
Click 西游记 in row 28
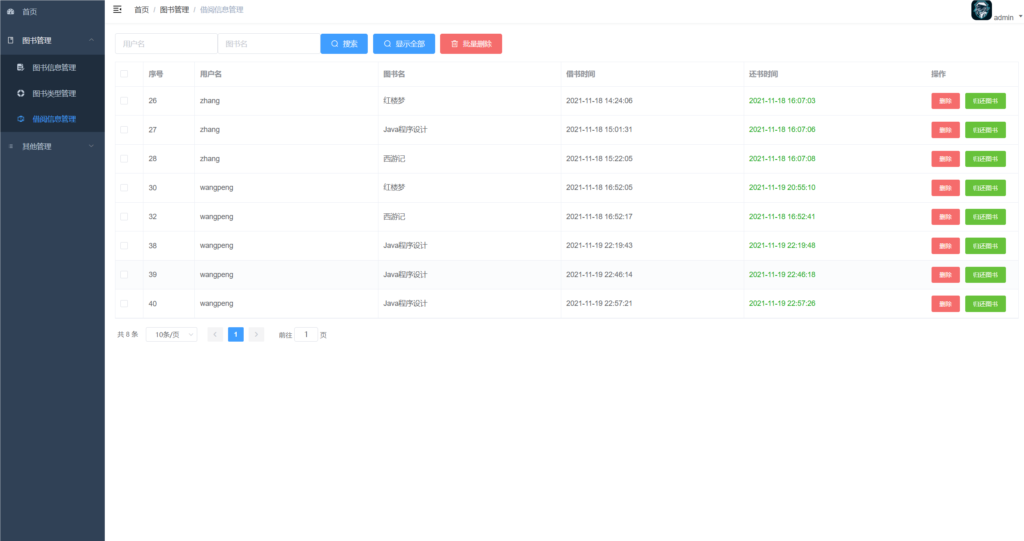tap(394, 159)
